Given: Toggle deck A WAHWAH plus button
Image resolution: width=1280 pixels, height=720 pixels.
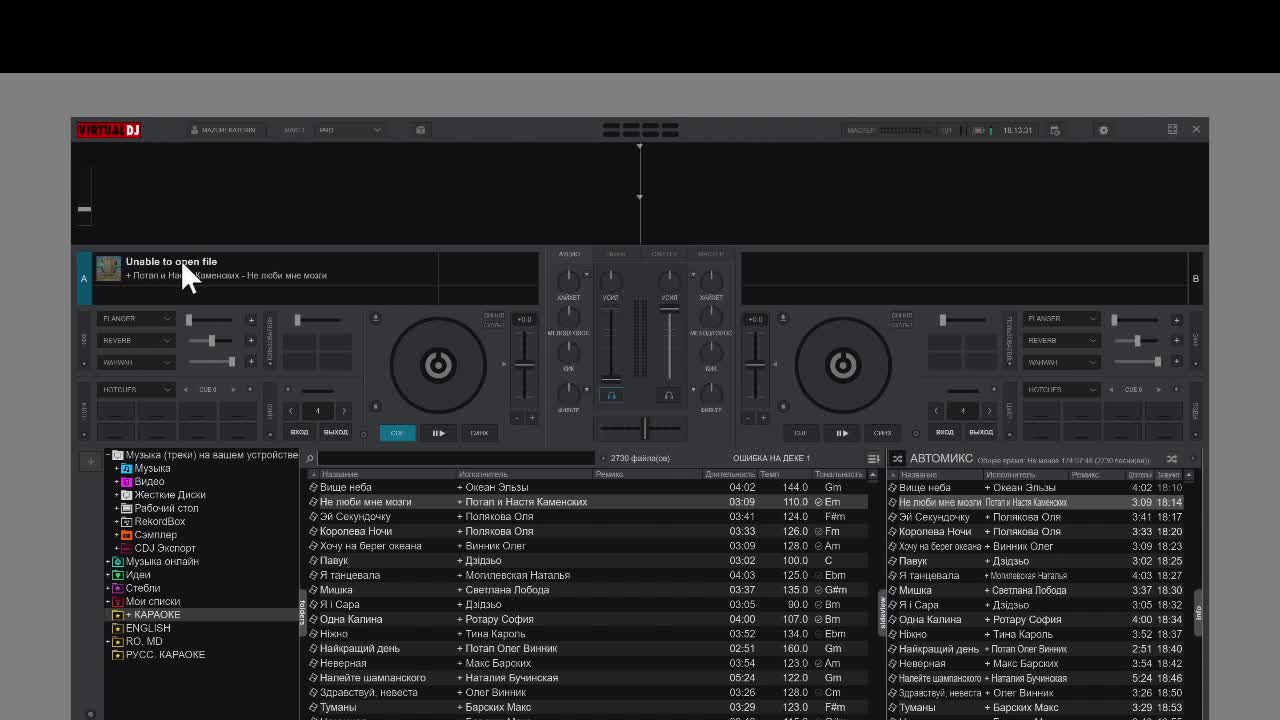Looking at the screenshot, I should pyautogui.click(x=251, y=362).
